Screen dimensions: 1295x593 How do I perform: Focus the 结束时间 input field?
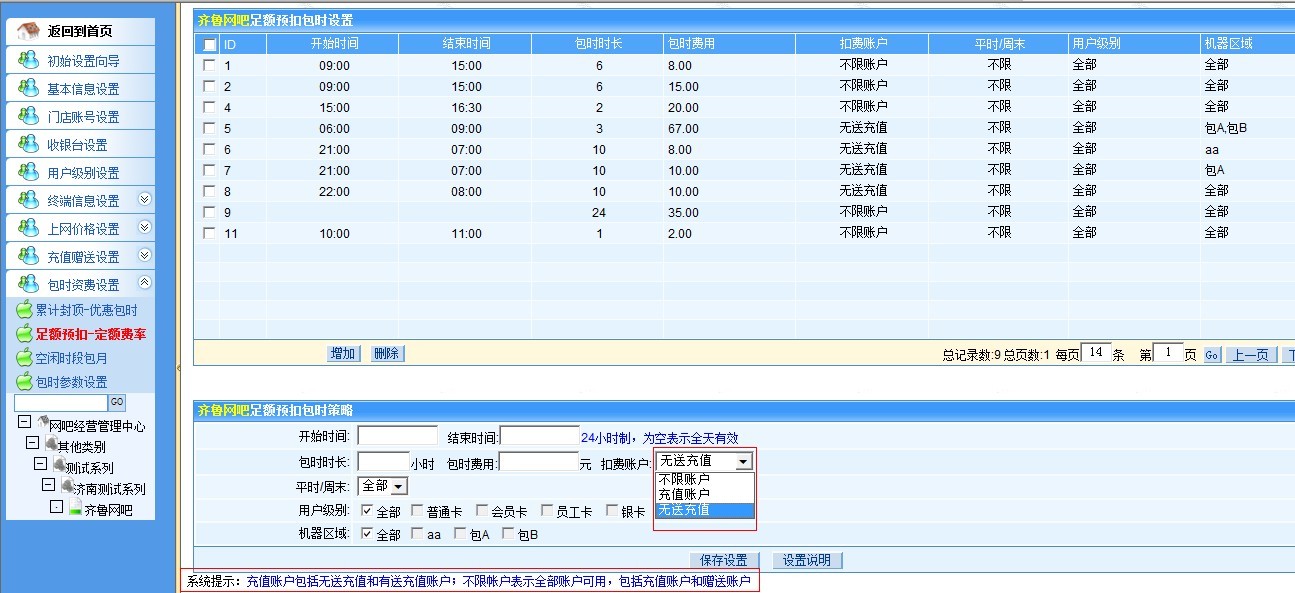pos(540,436)
